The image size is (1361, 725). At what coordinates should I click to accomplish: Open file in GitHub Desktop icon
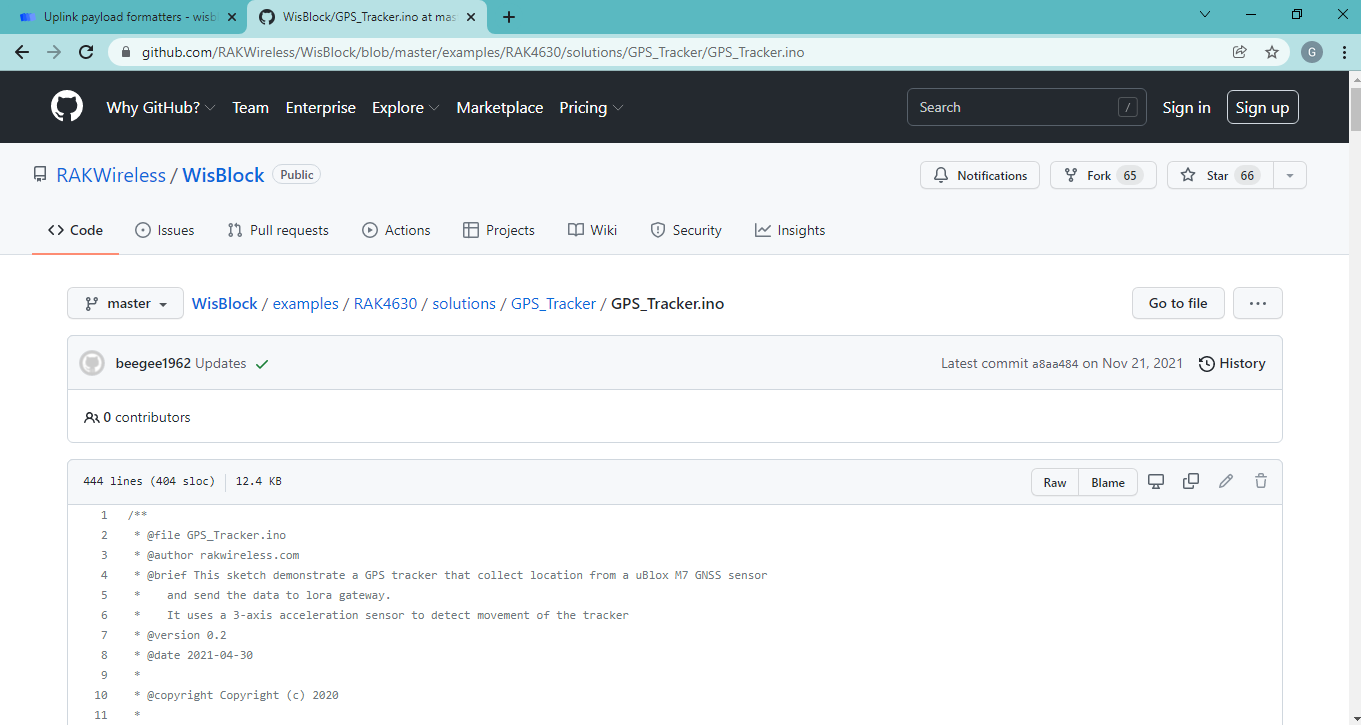(x=1156, y=482)
